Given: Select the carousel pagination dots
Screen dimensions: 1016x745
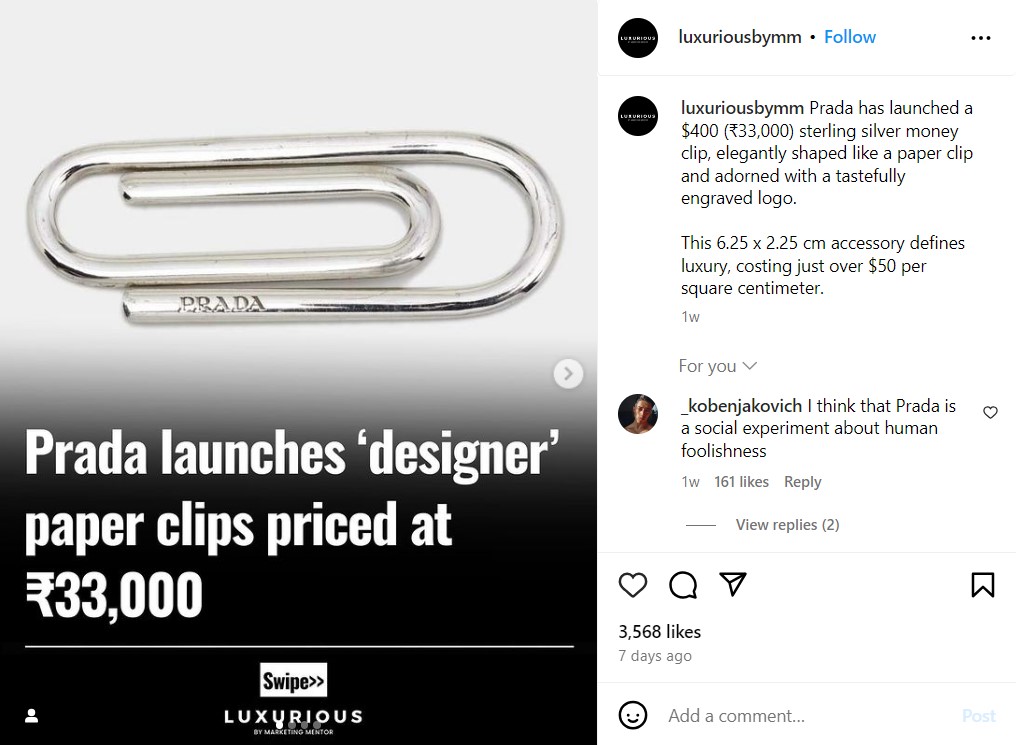Looking at the screenshot, I should tap(298, 725).
